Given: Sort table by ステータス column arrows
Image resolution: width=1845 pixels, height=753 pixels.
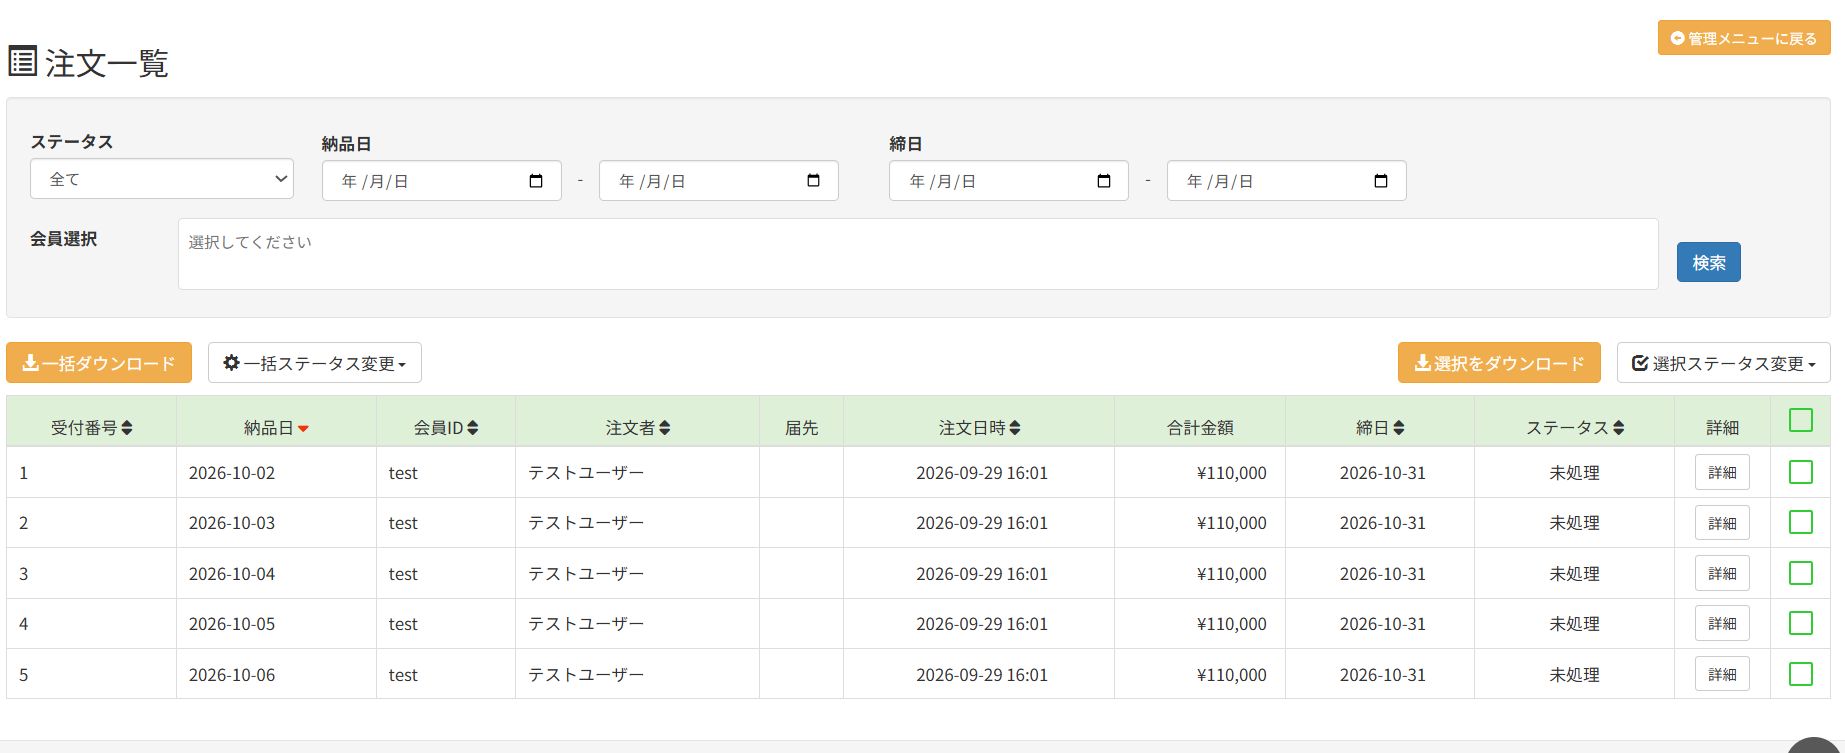Looking at the screenshot, I should 1619,428.
